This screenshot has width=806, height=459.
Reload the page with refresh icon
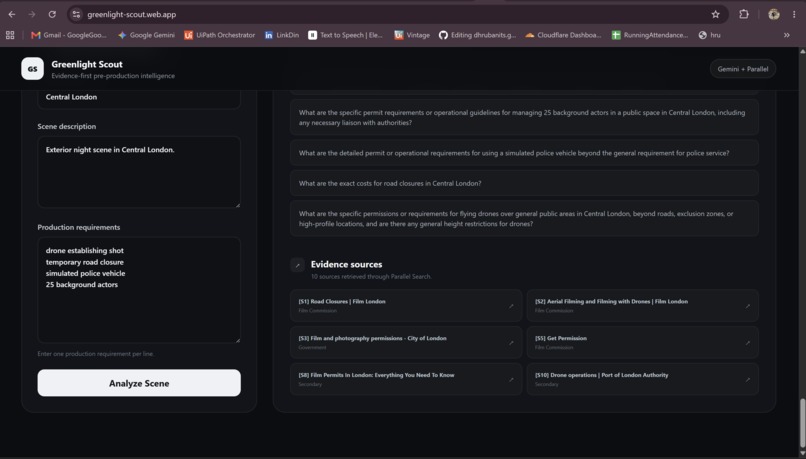coord(52,14)
